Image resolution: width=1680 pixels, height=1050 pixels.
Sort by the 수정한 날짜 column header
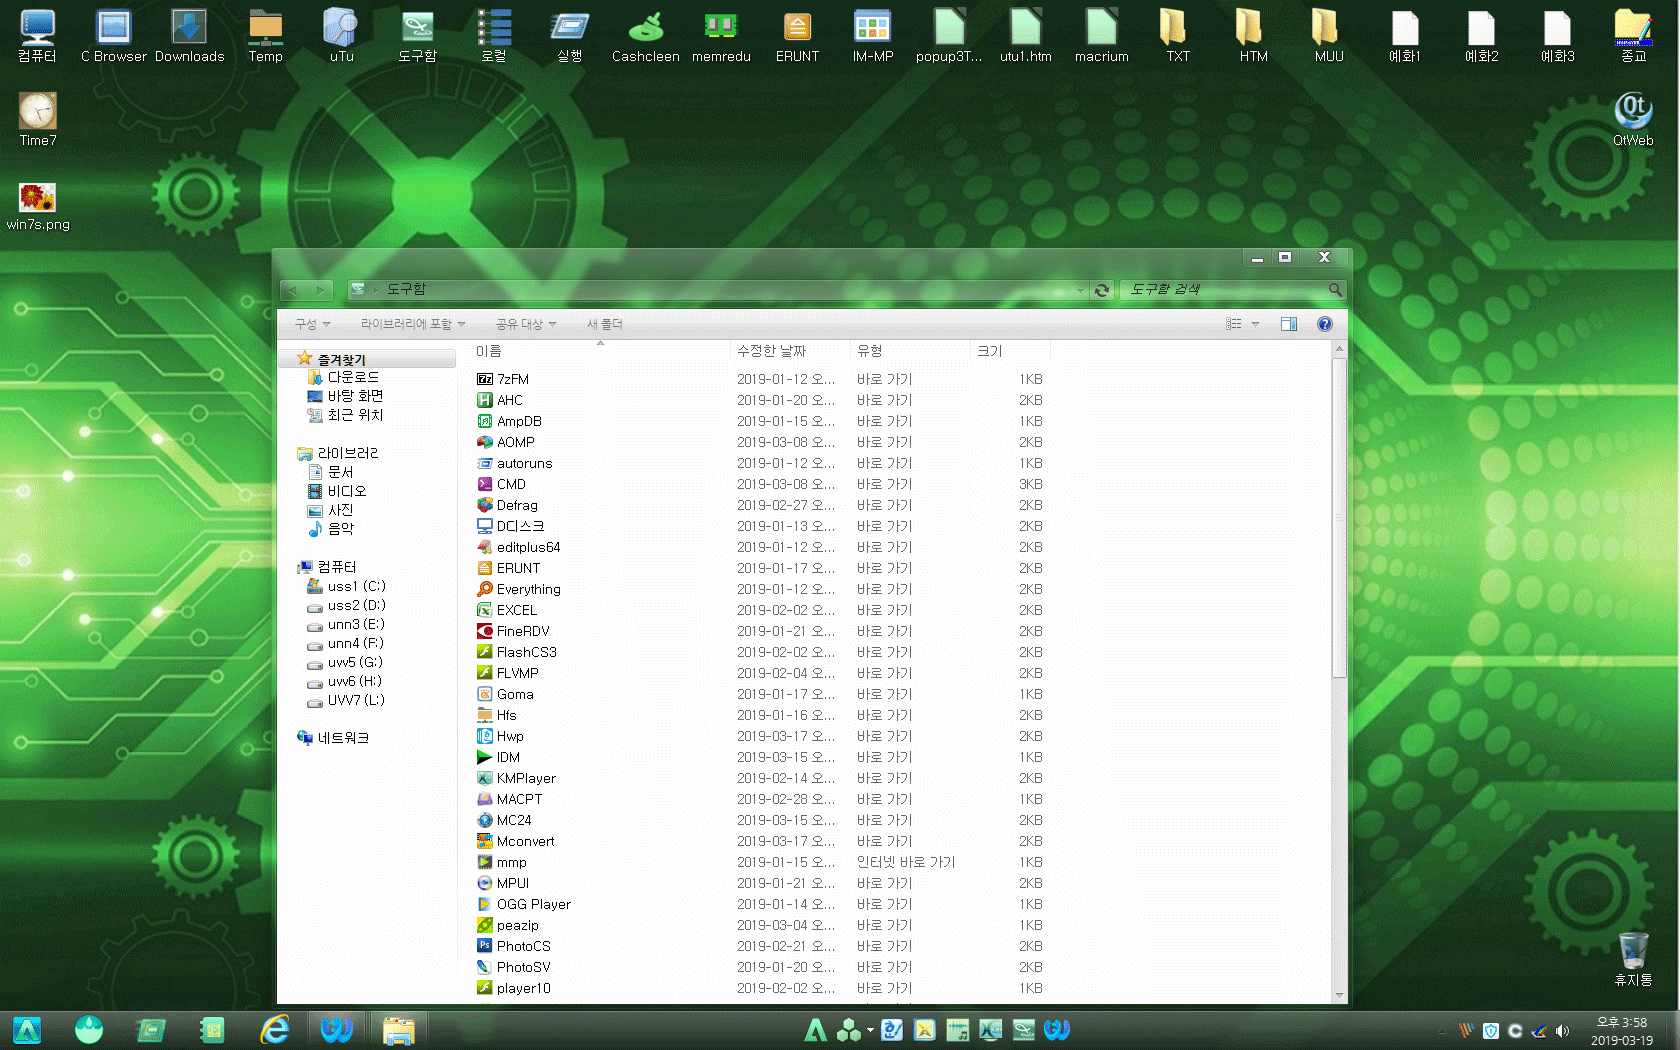click(791, 351)
